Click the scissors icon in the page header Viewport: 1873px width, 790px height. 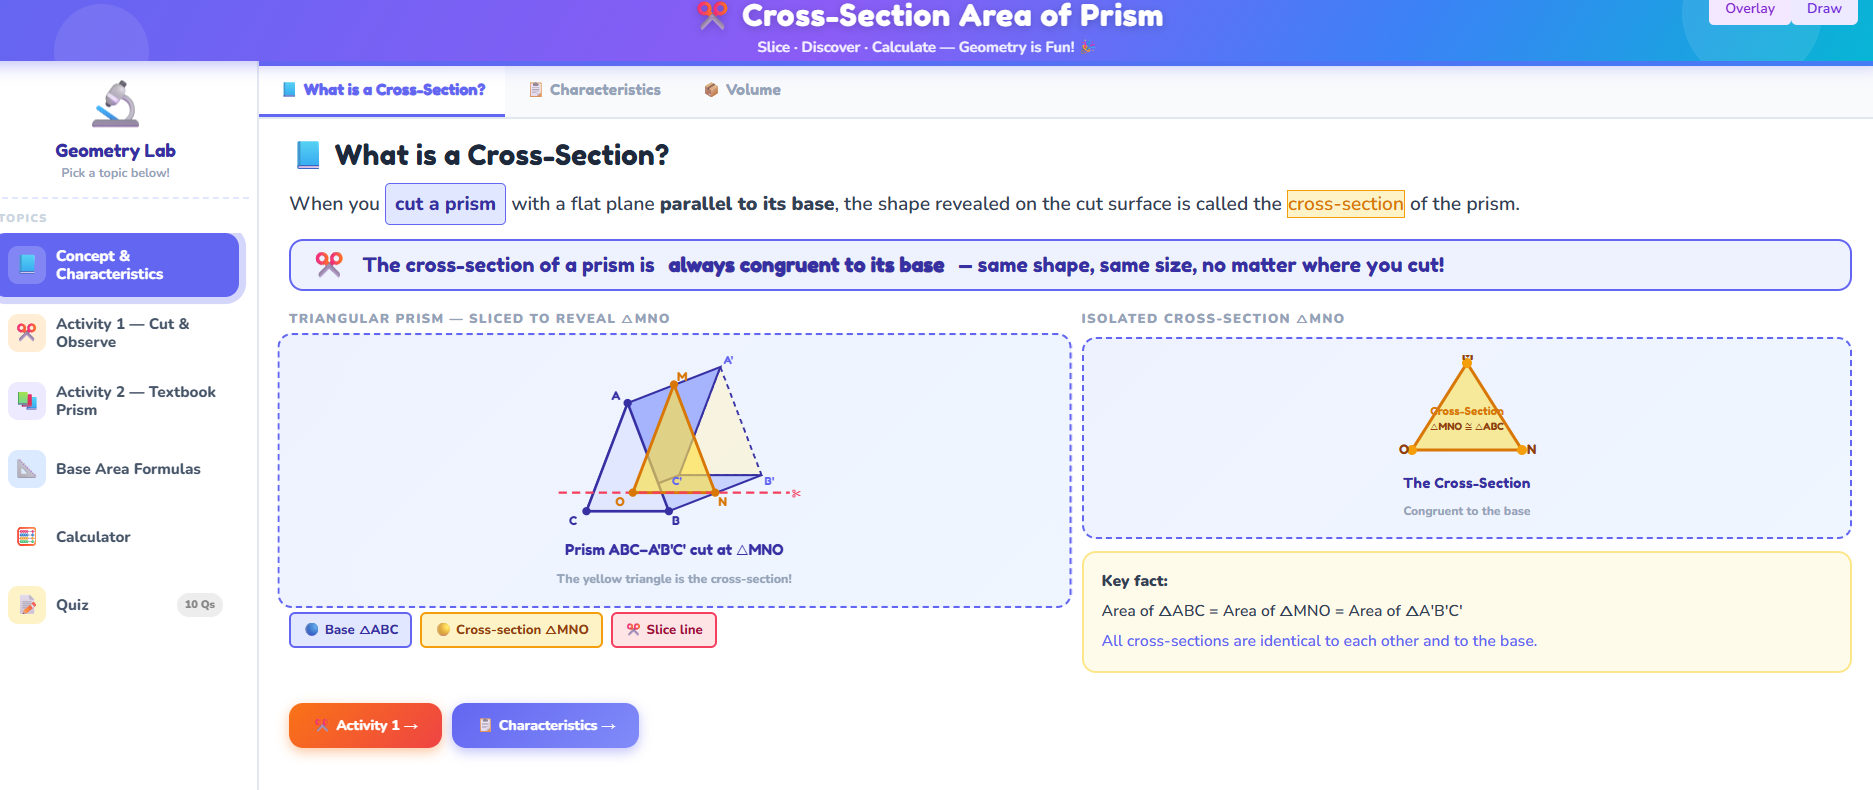pyautogui.click(x=714, y=15)
